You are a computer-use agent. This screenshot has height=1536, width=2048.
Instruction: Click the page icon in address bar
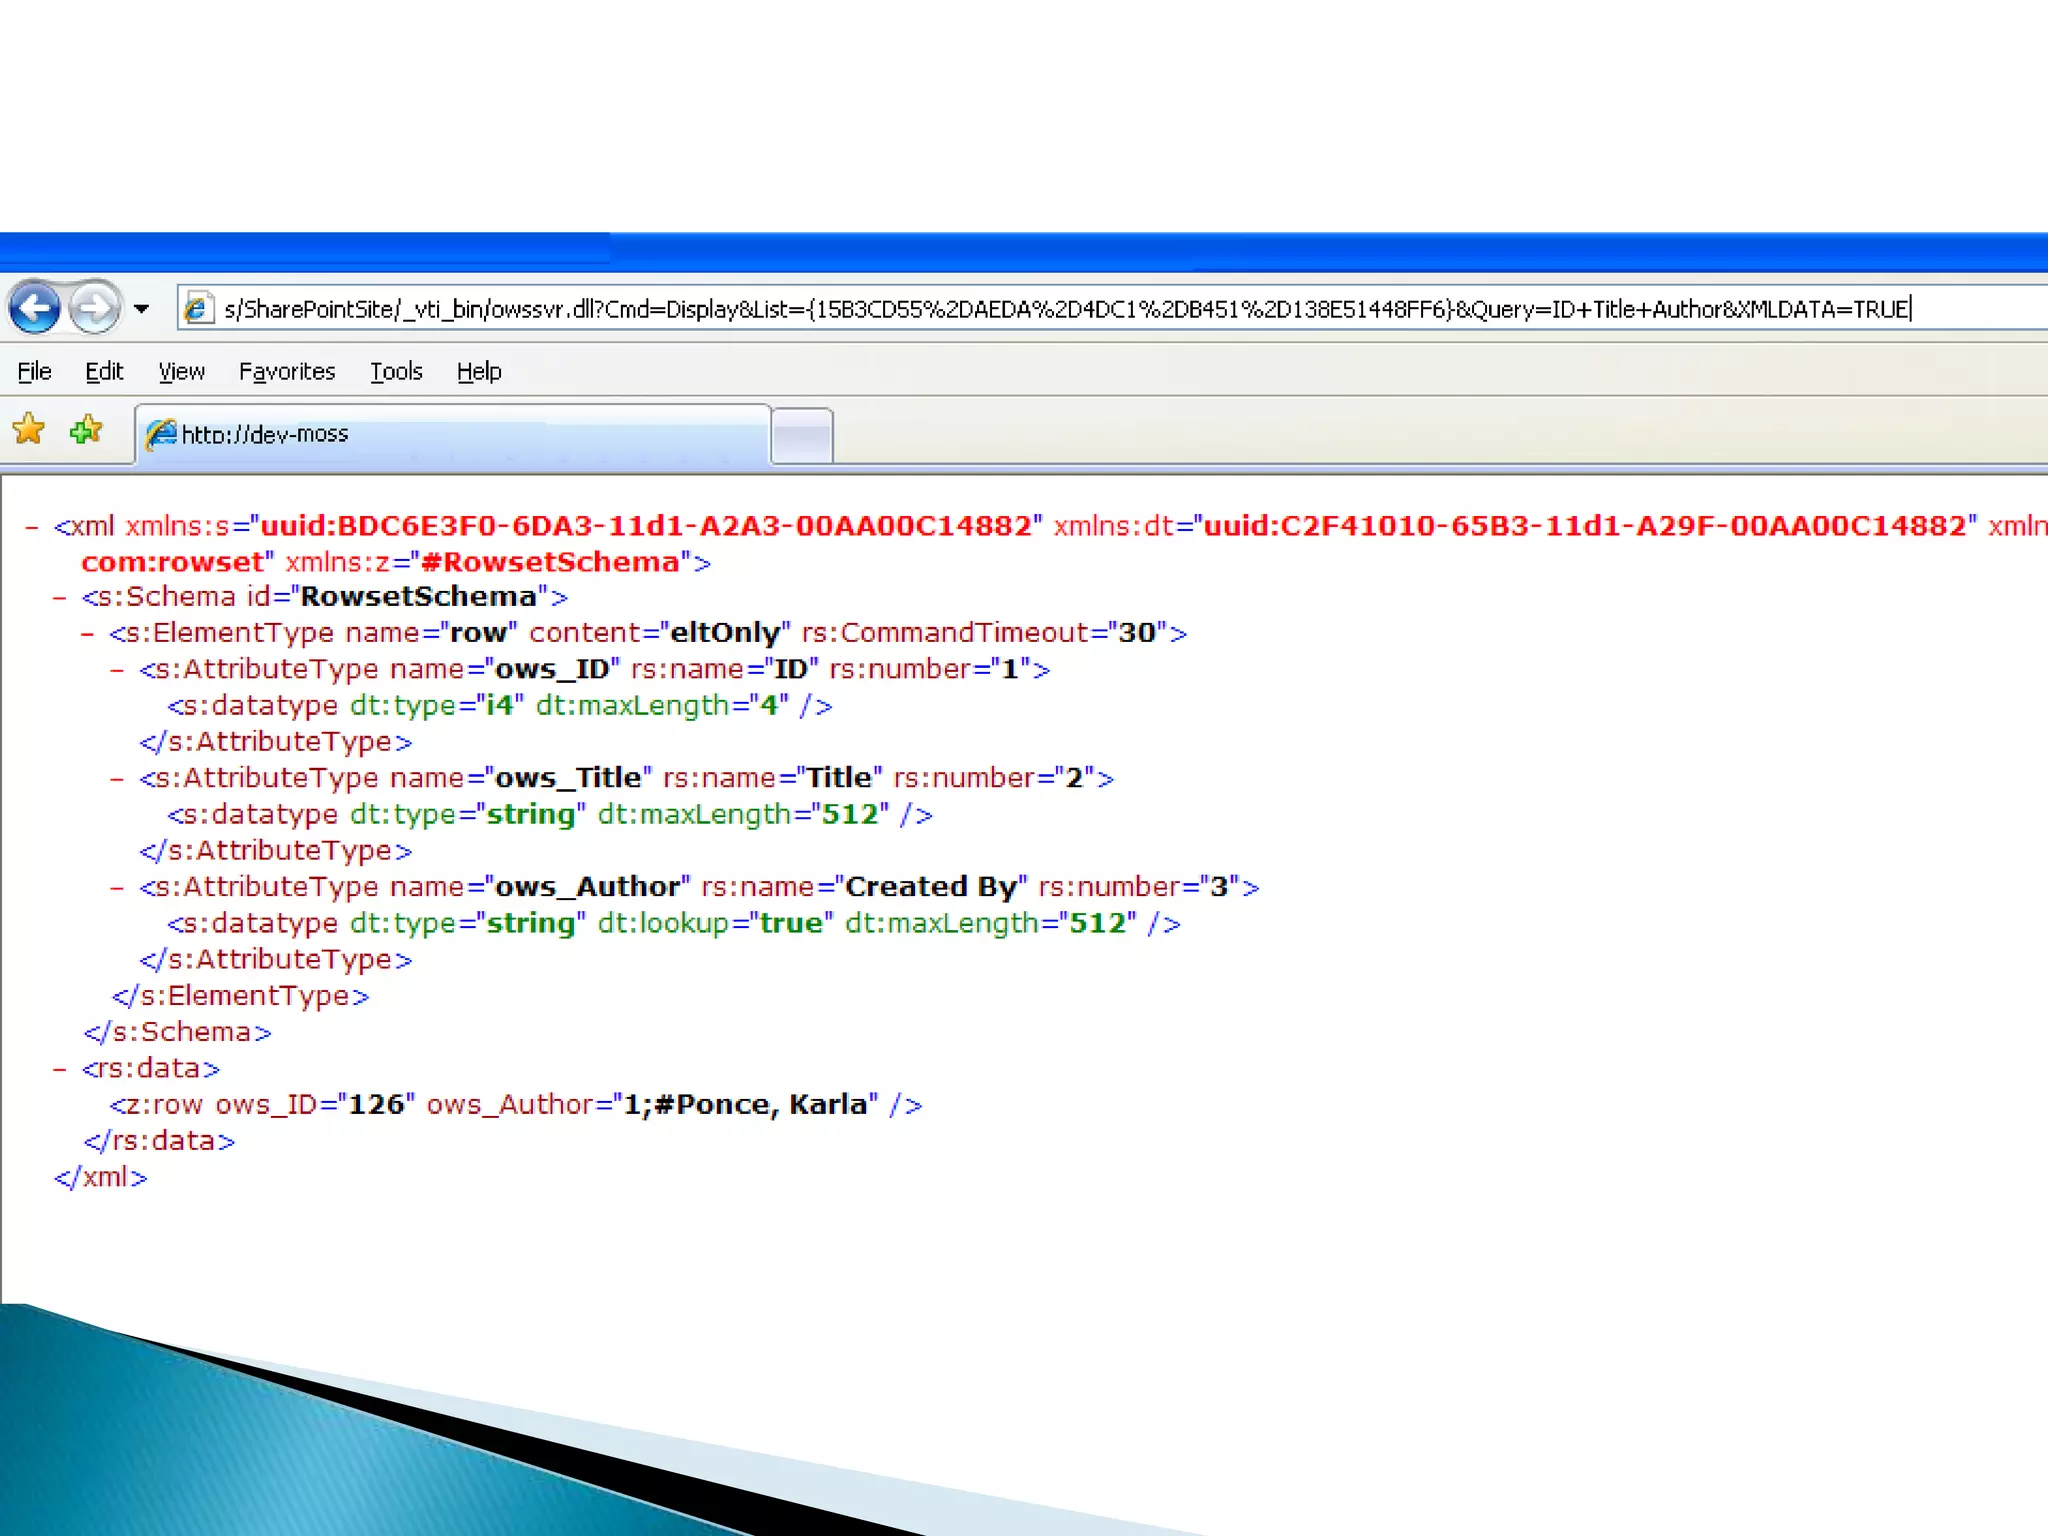coord(197,308)
